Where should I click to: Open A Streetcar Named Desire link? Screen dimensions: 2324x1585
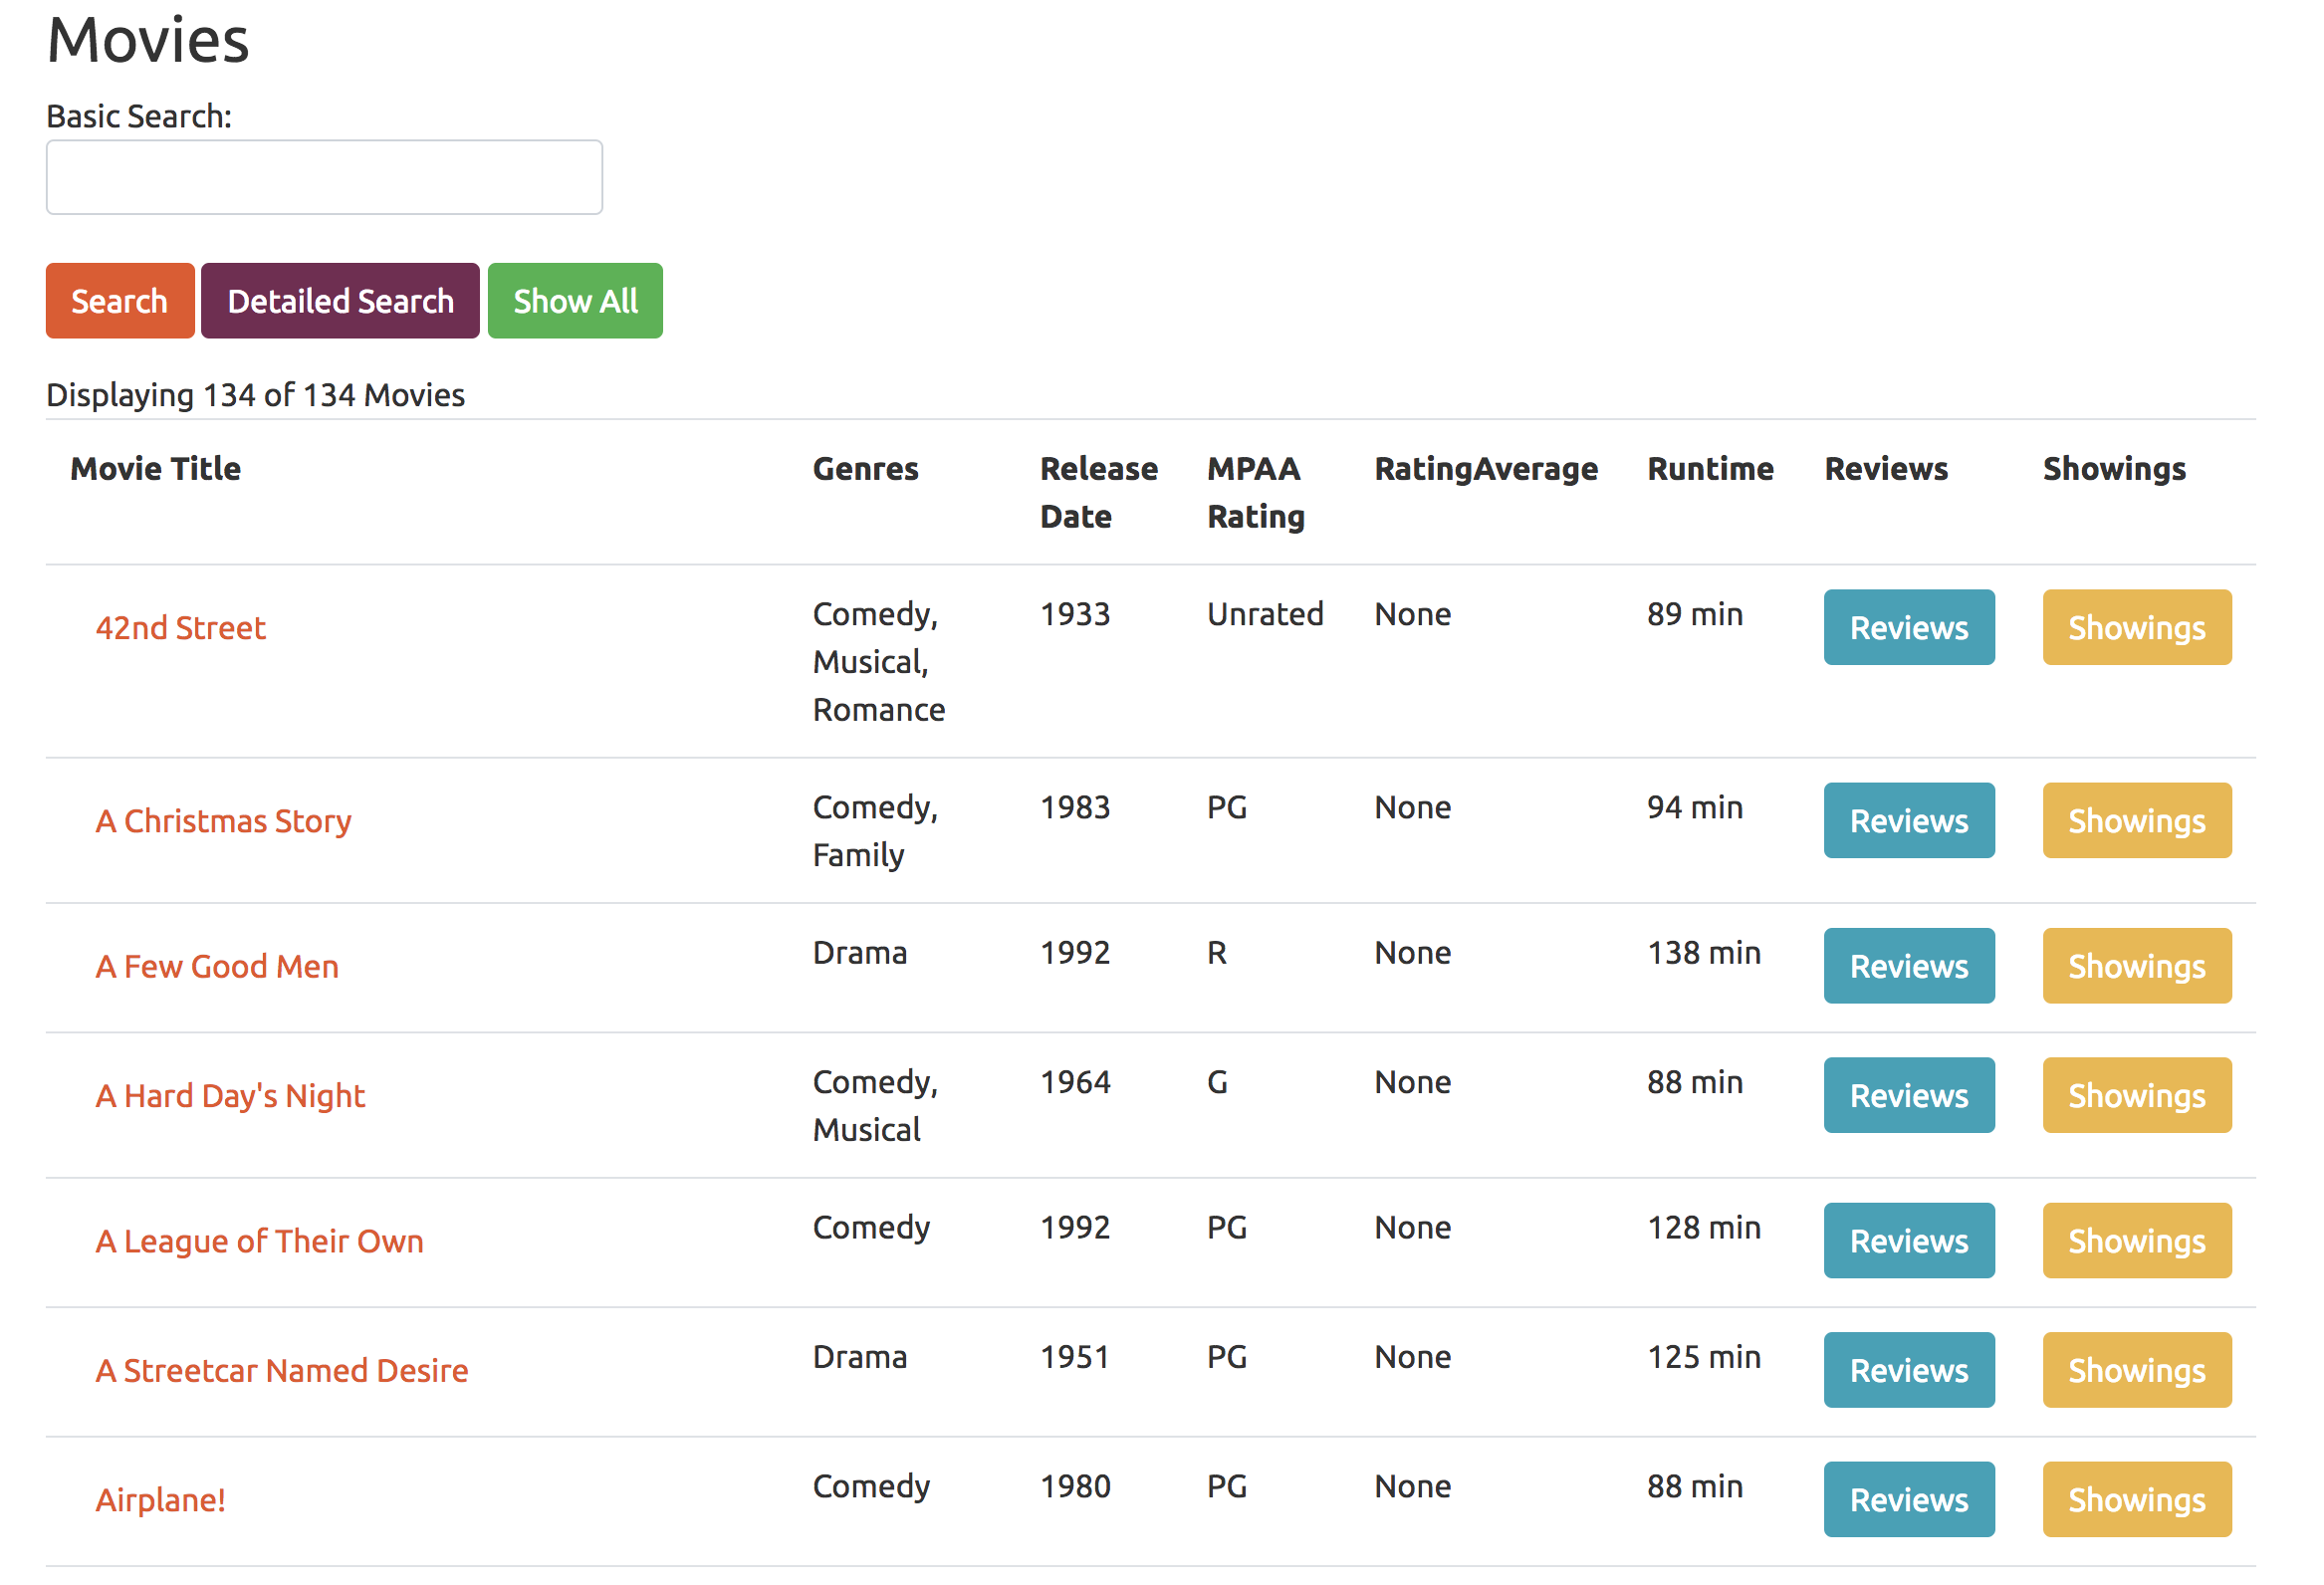point(281,1370)
